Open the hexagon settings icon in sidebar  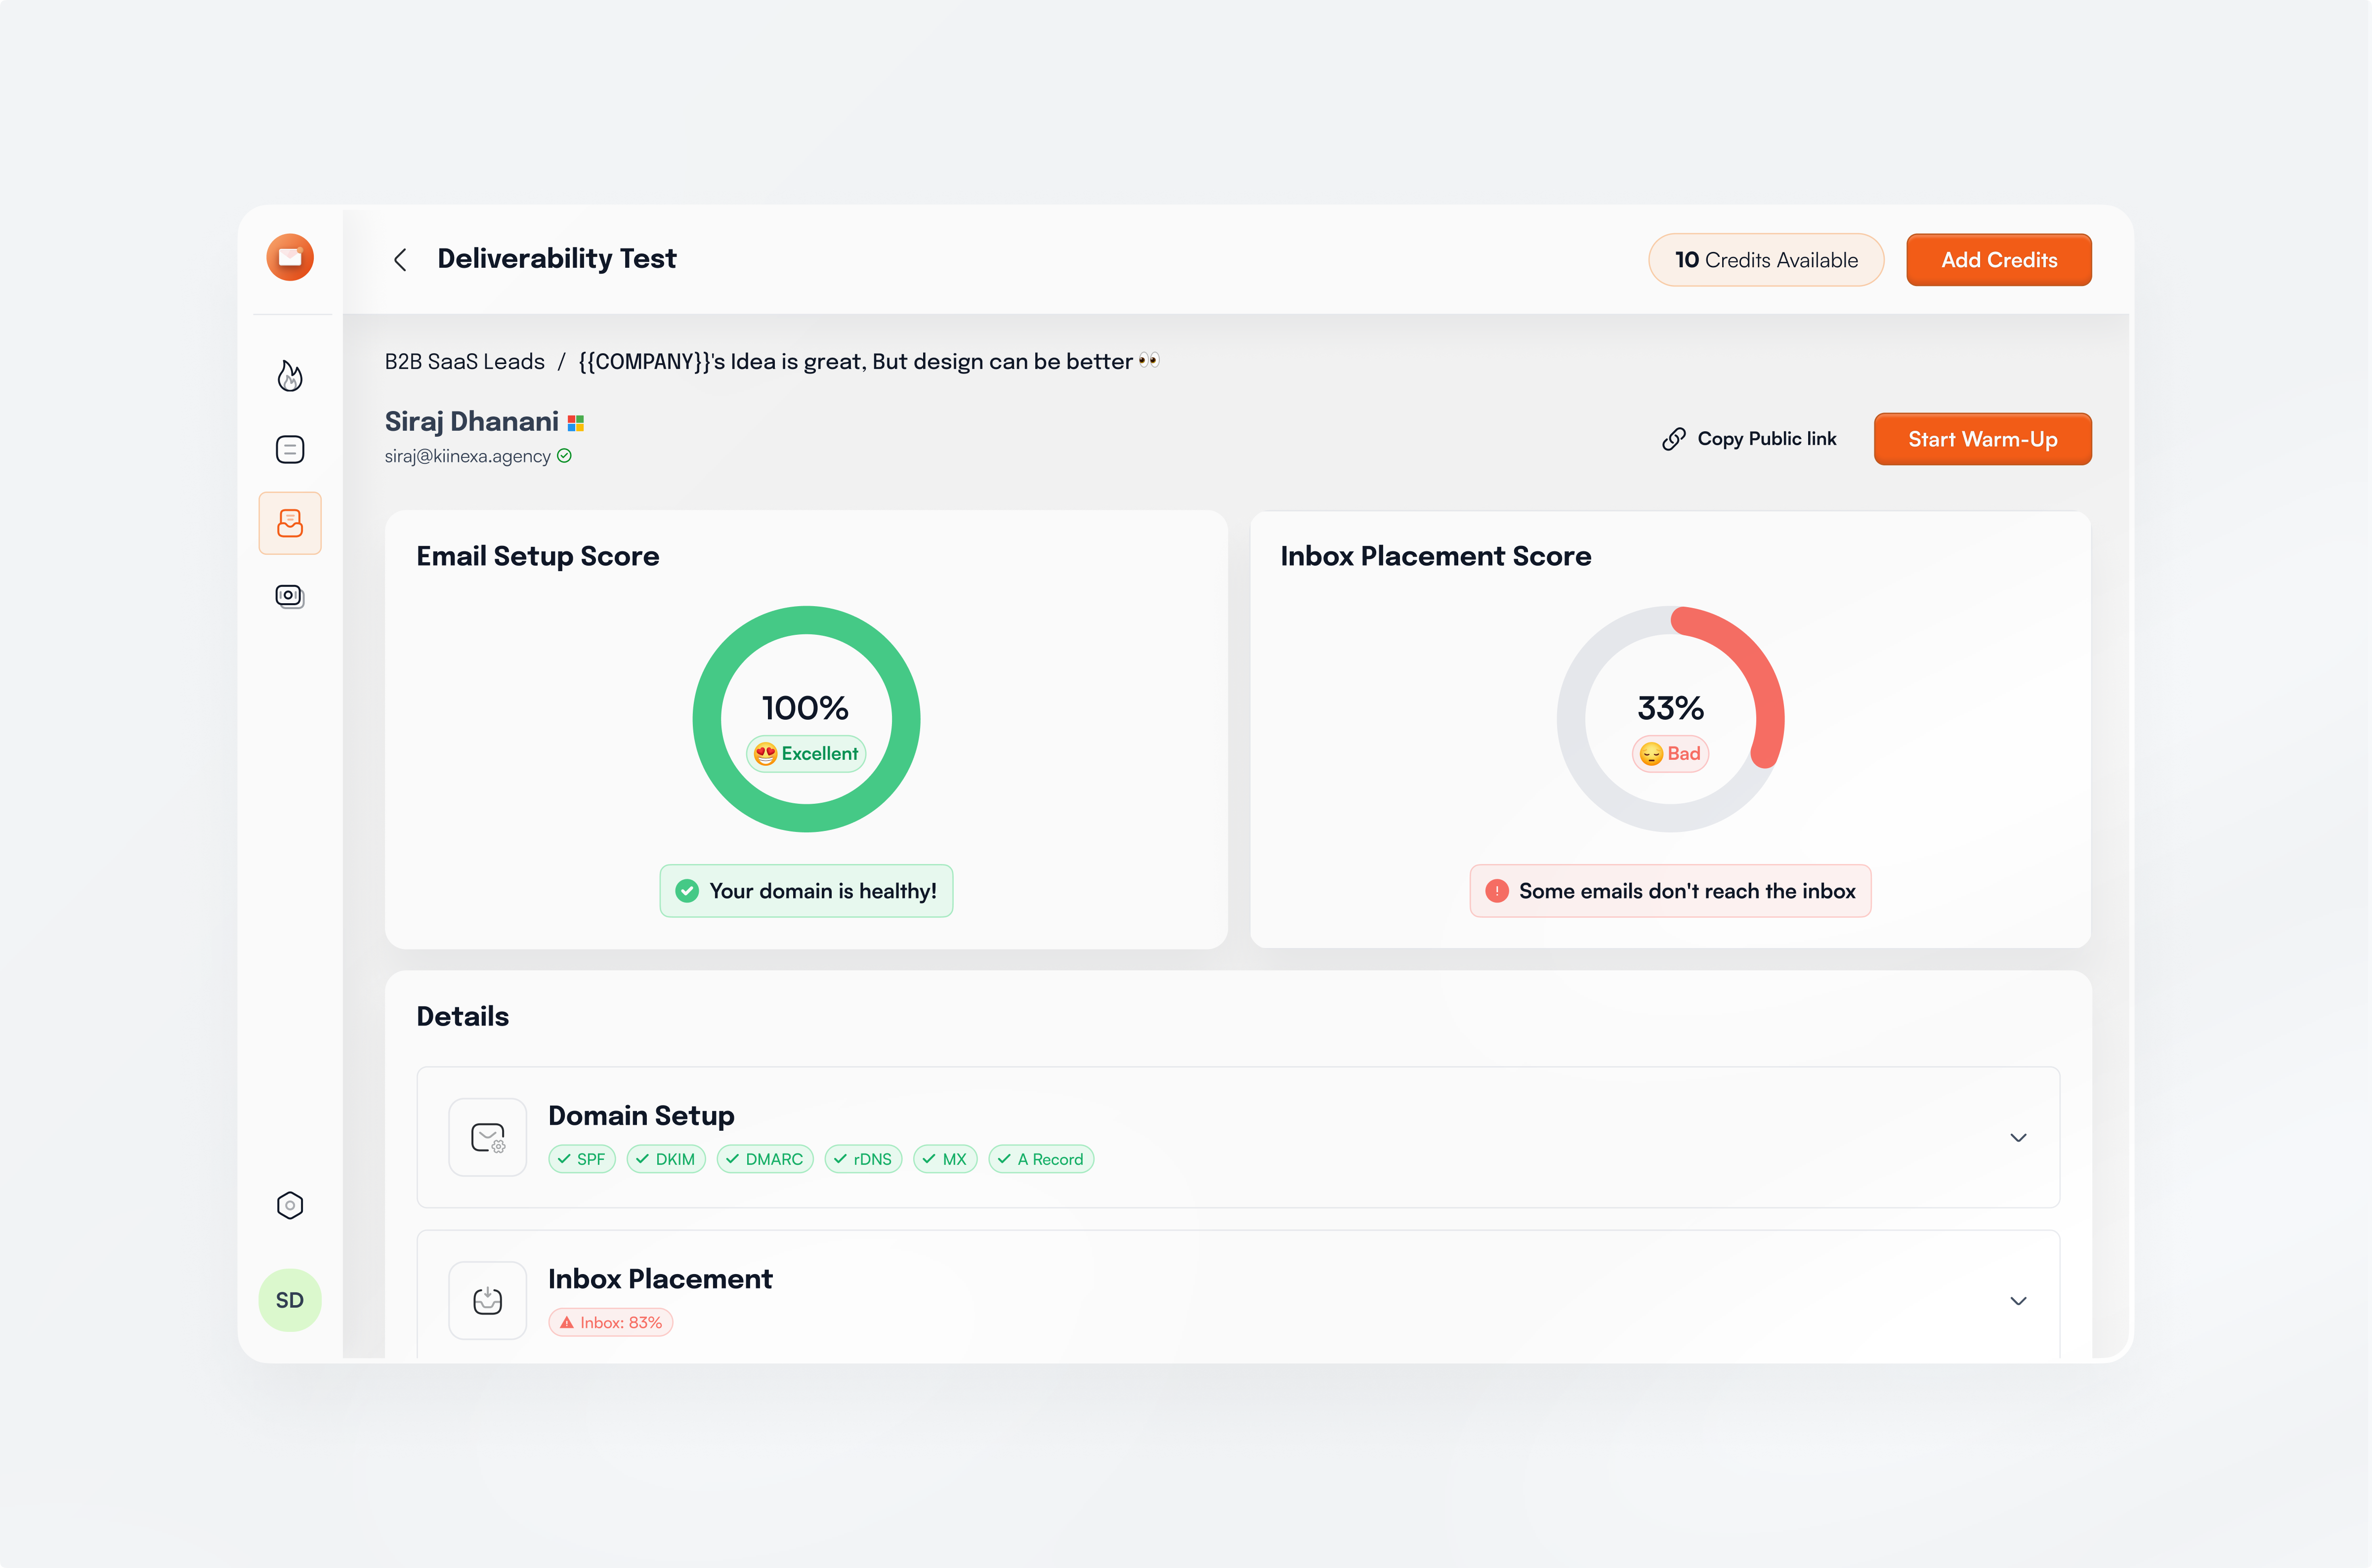click(290, 1205)
